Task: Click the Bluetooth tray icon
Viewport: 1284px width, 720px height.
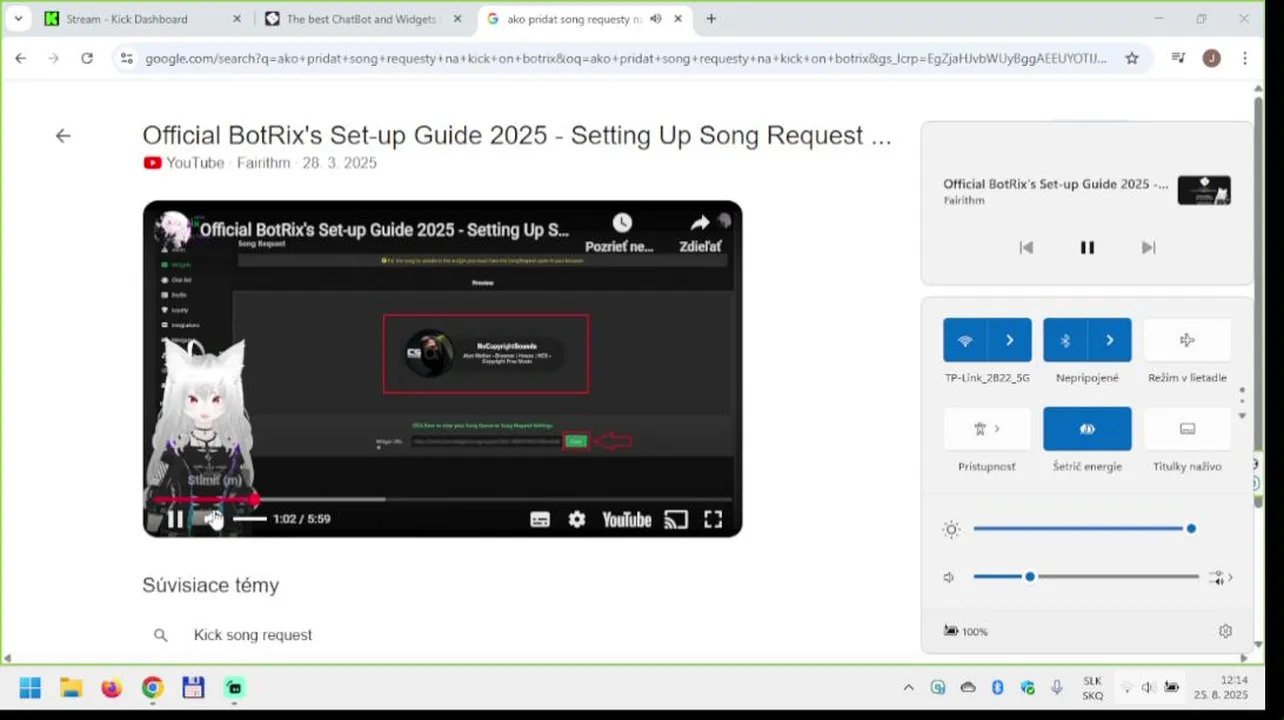Action: (x=997, y=688)
